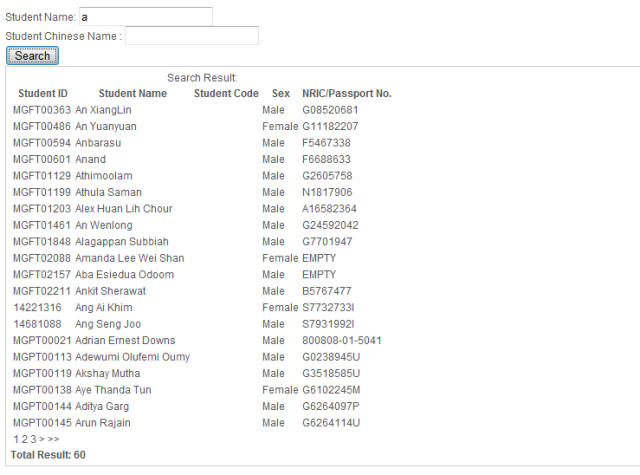Select student name Anbarasu
Screen dimensions: 640x475
click(x=98, y=143)
